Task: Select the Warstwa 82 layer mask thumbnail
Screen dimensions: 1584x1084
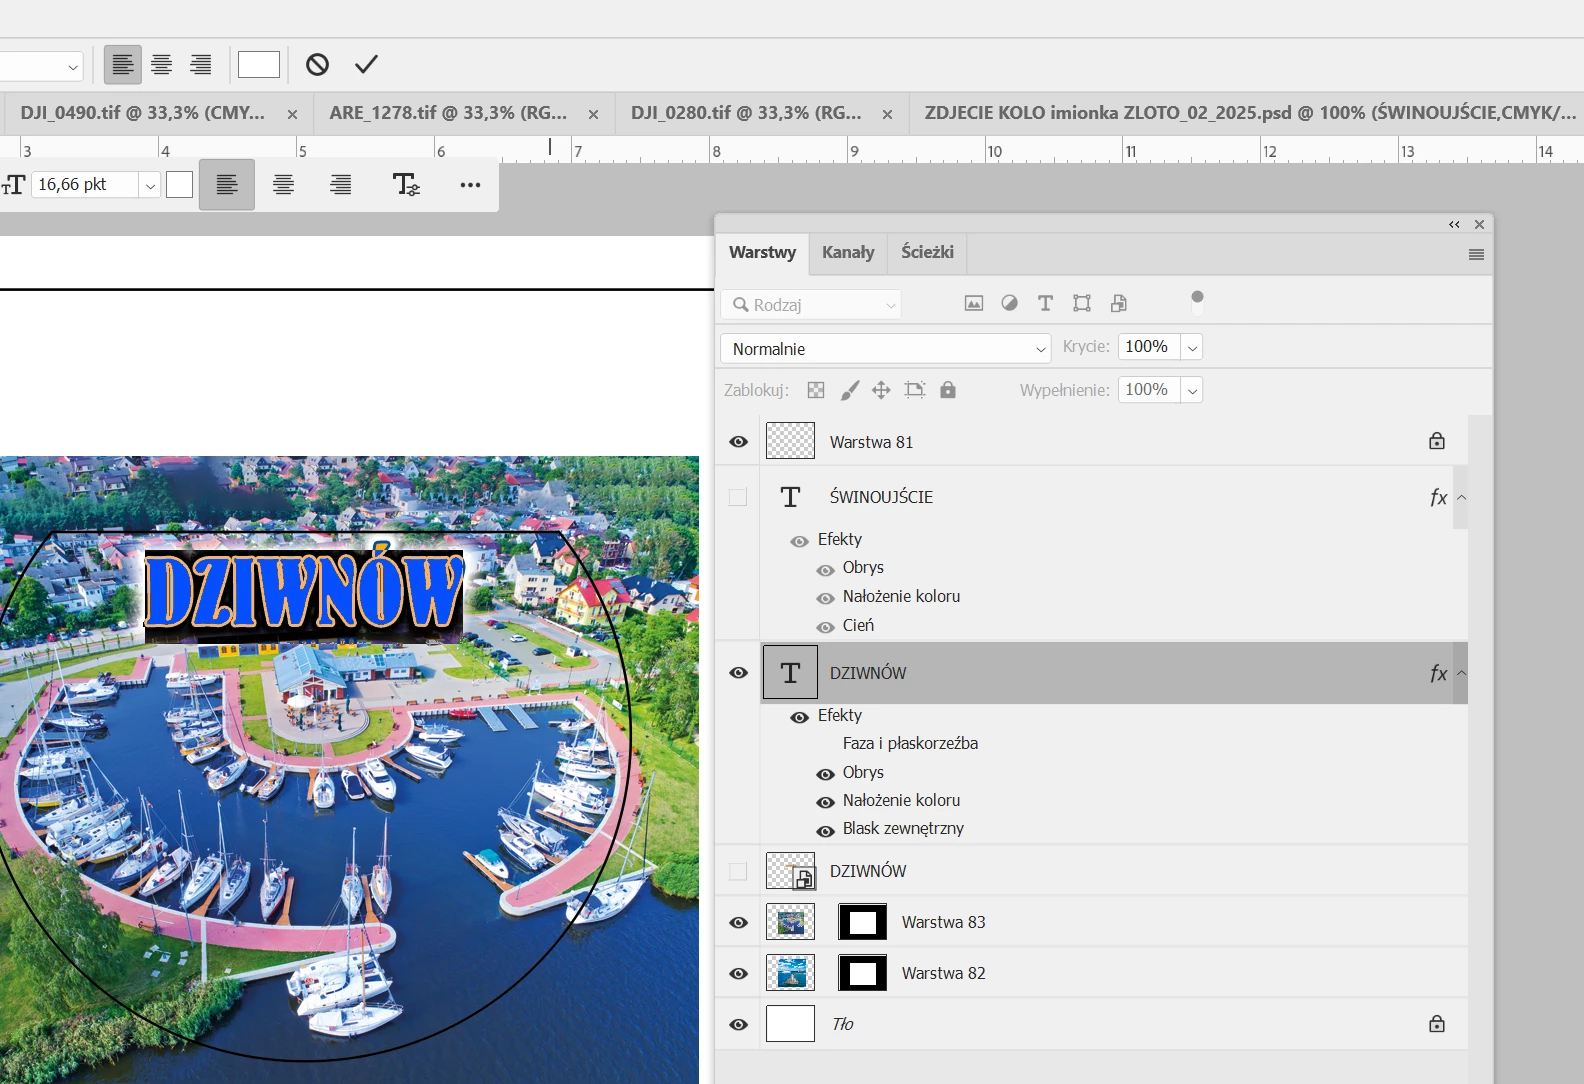Action: click(862, 973)
